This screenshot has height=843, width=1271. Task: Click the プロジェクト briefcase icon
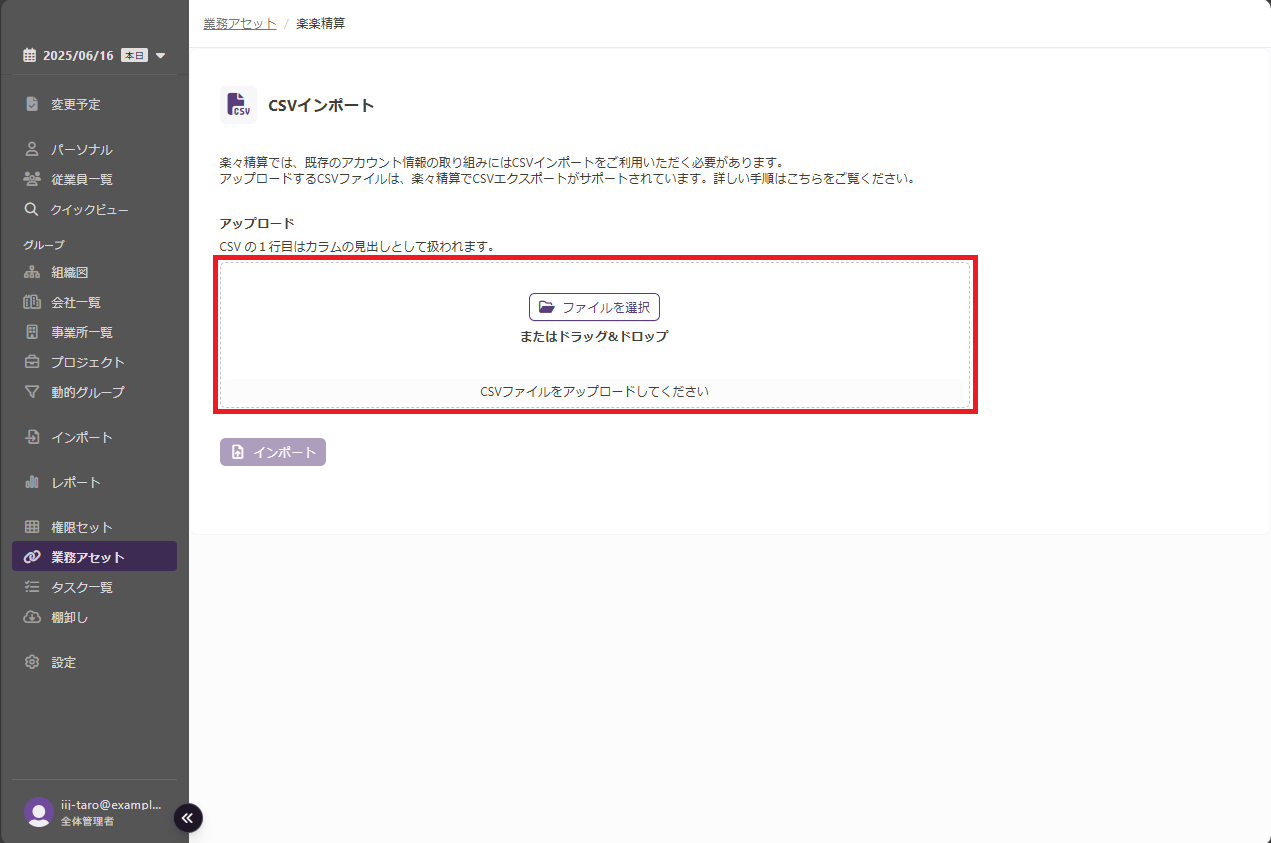tap(32, 362)
